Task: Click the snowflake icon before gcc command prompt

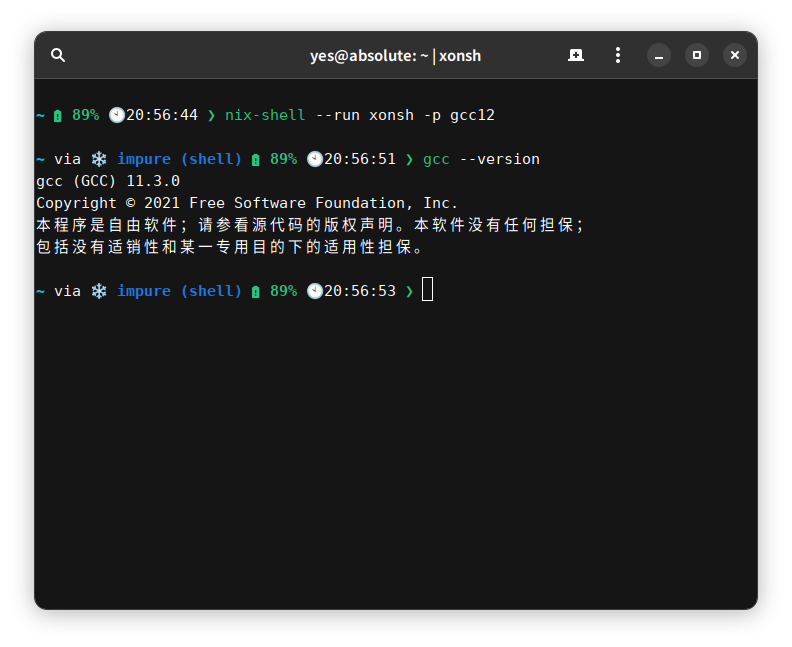Action: tap(99, 159)
